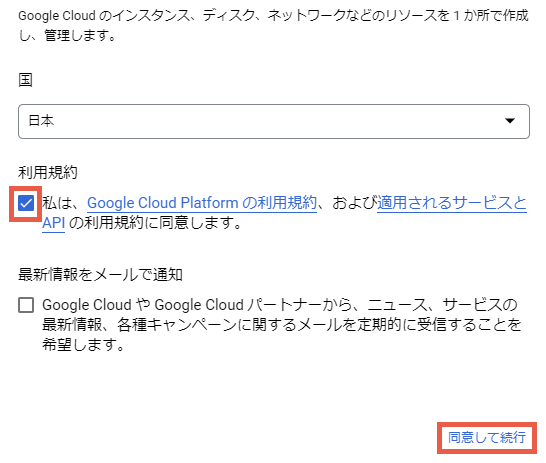Screen dimensions: 546x463
Task: Select the 日本 text inside country box
Action: pyautogui.click(x=41, y=121)
